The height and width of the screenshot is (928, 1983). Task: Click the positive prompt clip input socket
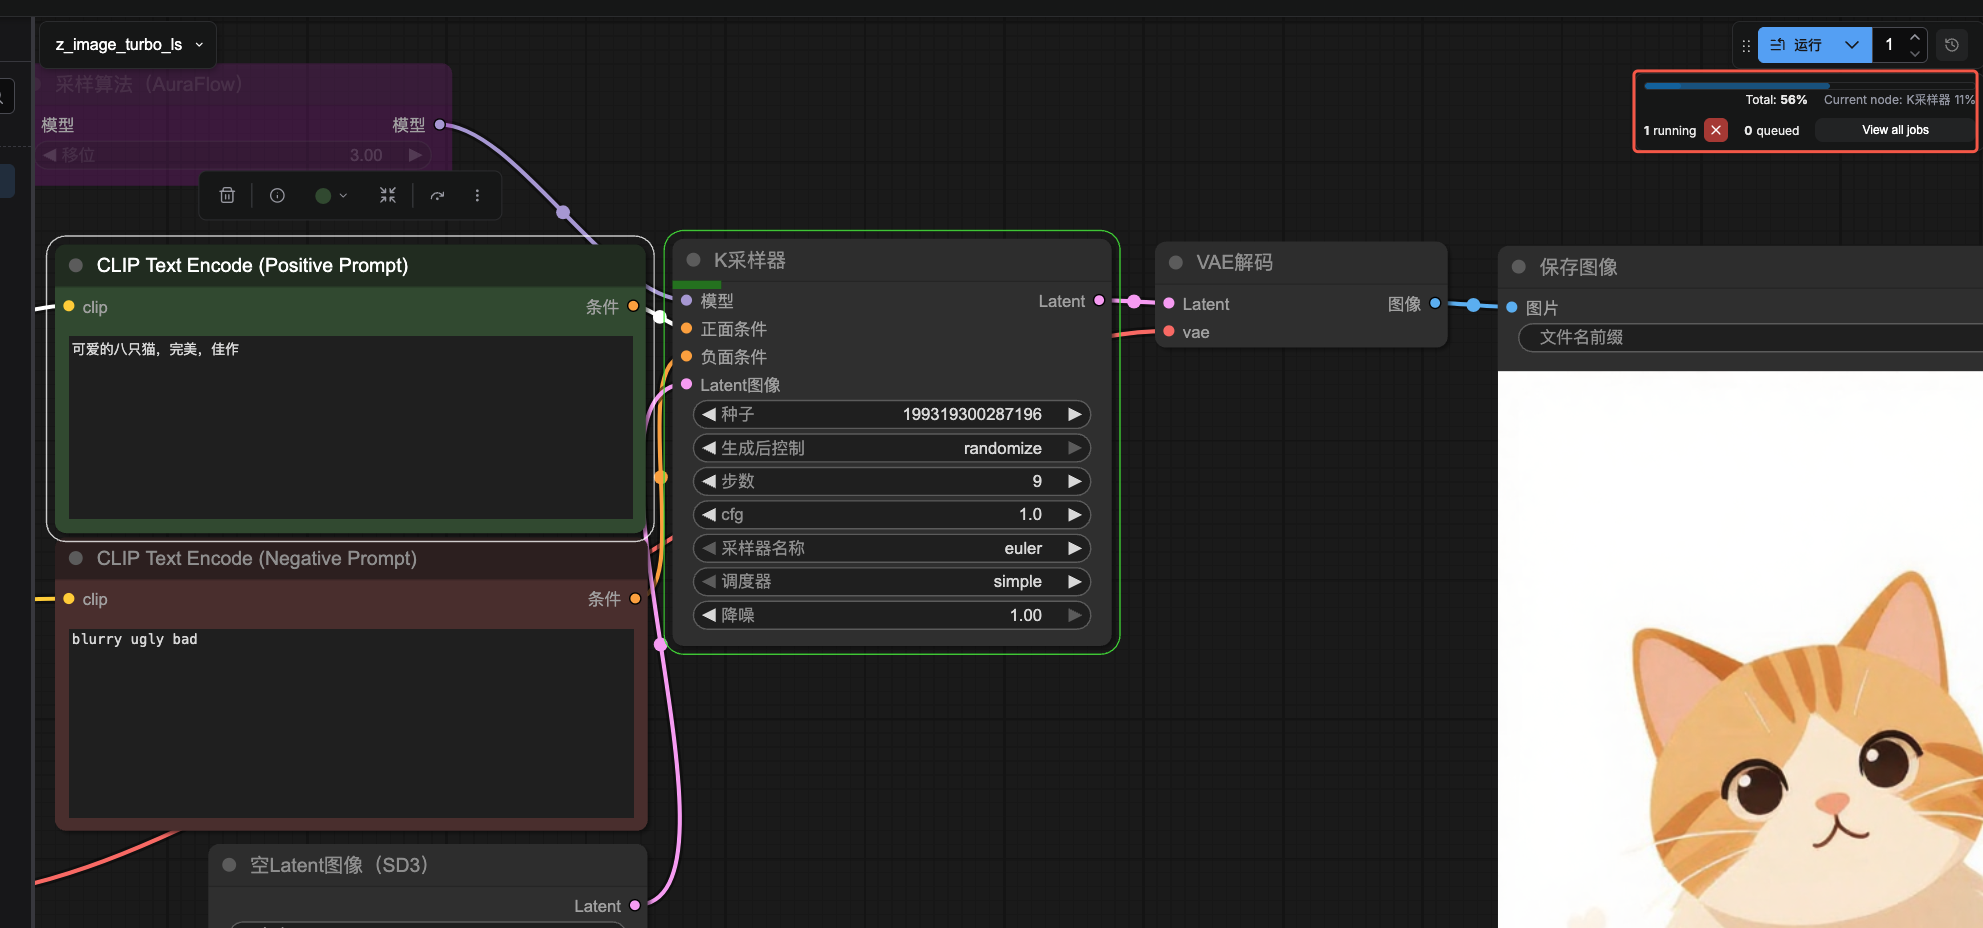[69, 306]
